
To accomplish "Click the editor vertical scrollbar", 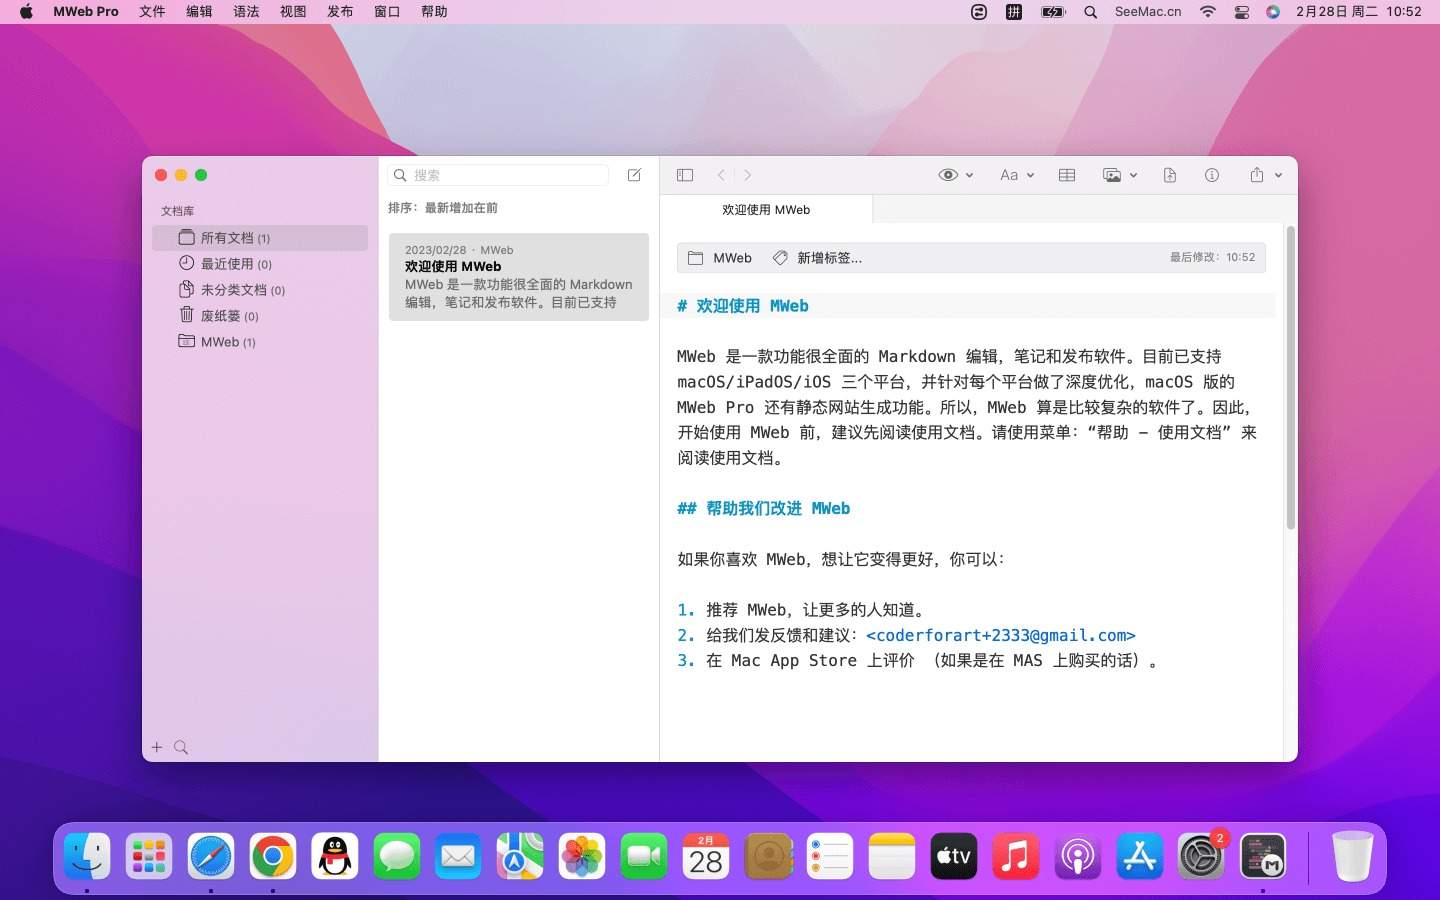I will coord(1290,380).
